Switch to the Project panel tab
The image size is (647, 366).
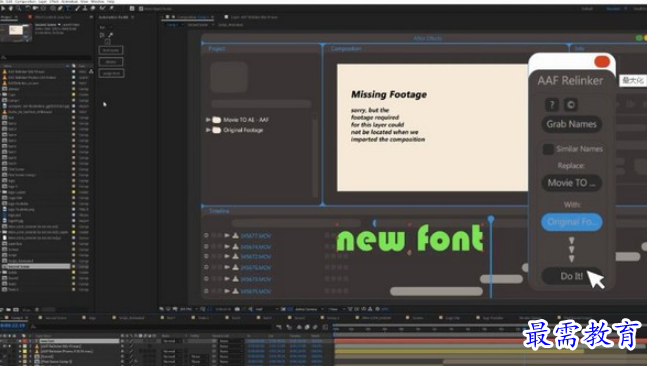pos(7,17)
